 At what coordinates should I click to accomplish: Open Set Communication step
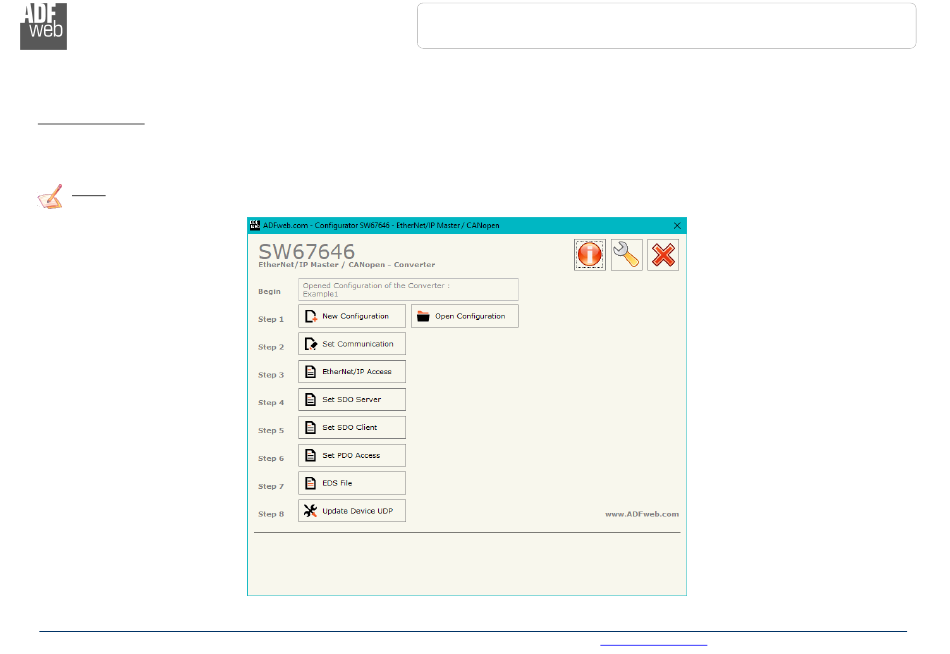pos(351,344)
